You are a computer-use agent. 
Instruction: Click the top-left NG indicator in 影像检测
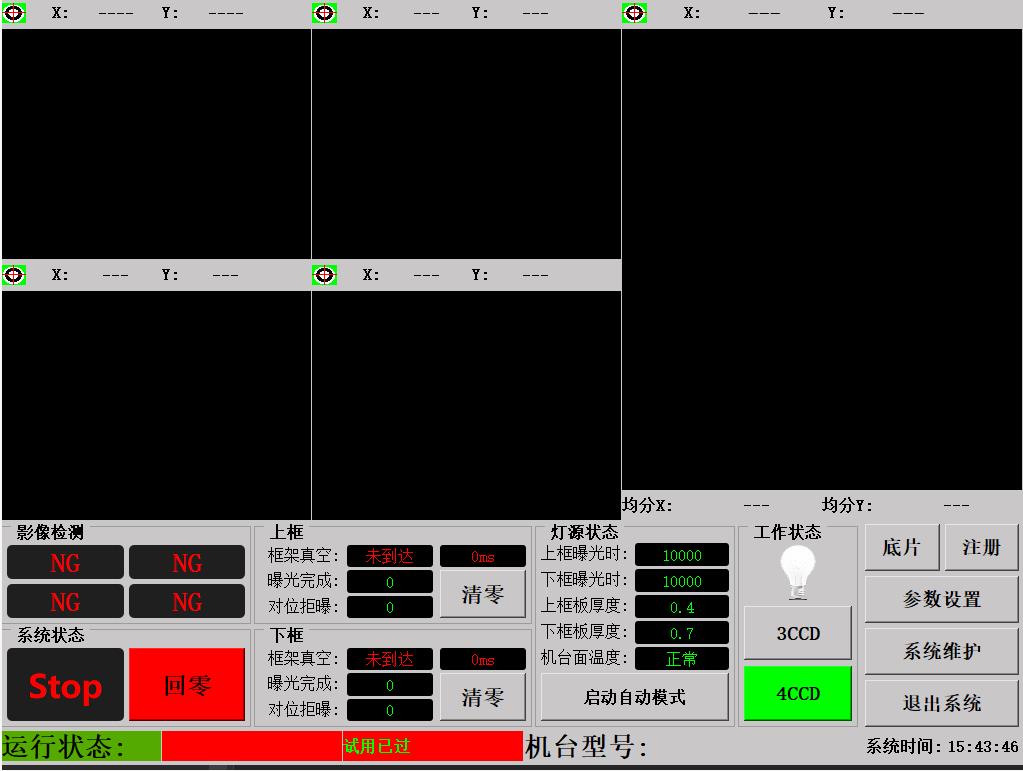(64, 561)
